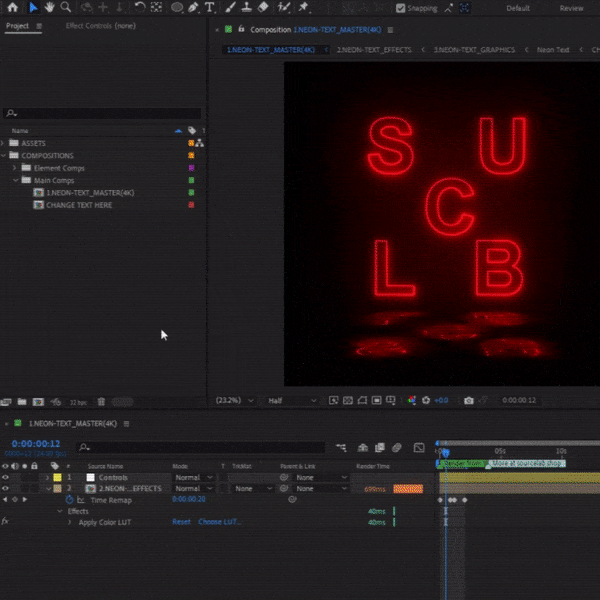
Task: Toggle visibility of the 2.NEON EFFECTS layer
Action: coord(6,488)
